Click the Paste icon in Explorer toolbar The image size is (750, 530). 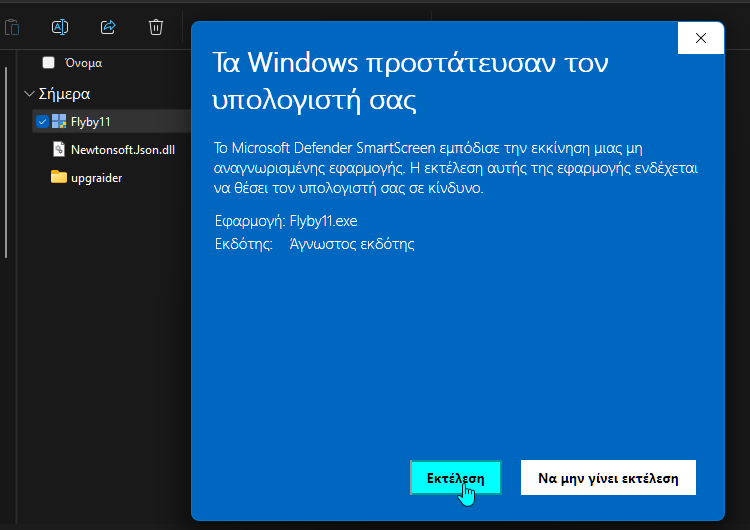[x=12, y=27]
